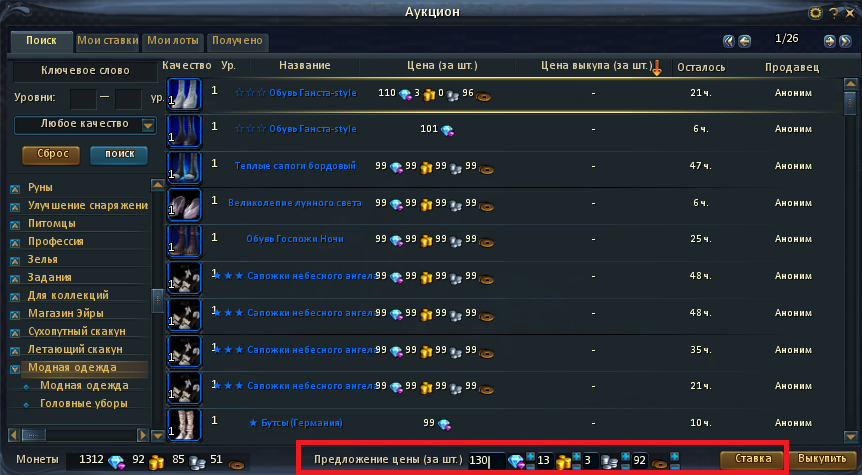This screenshot has width=862, height=475.
Task: Click the Ключевое слово search field
Action: coord(85,71)
